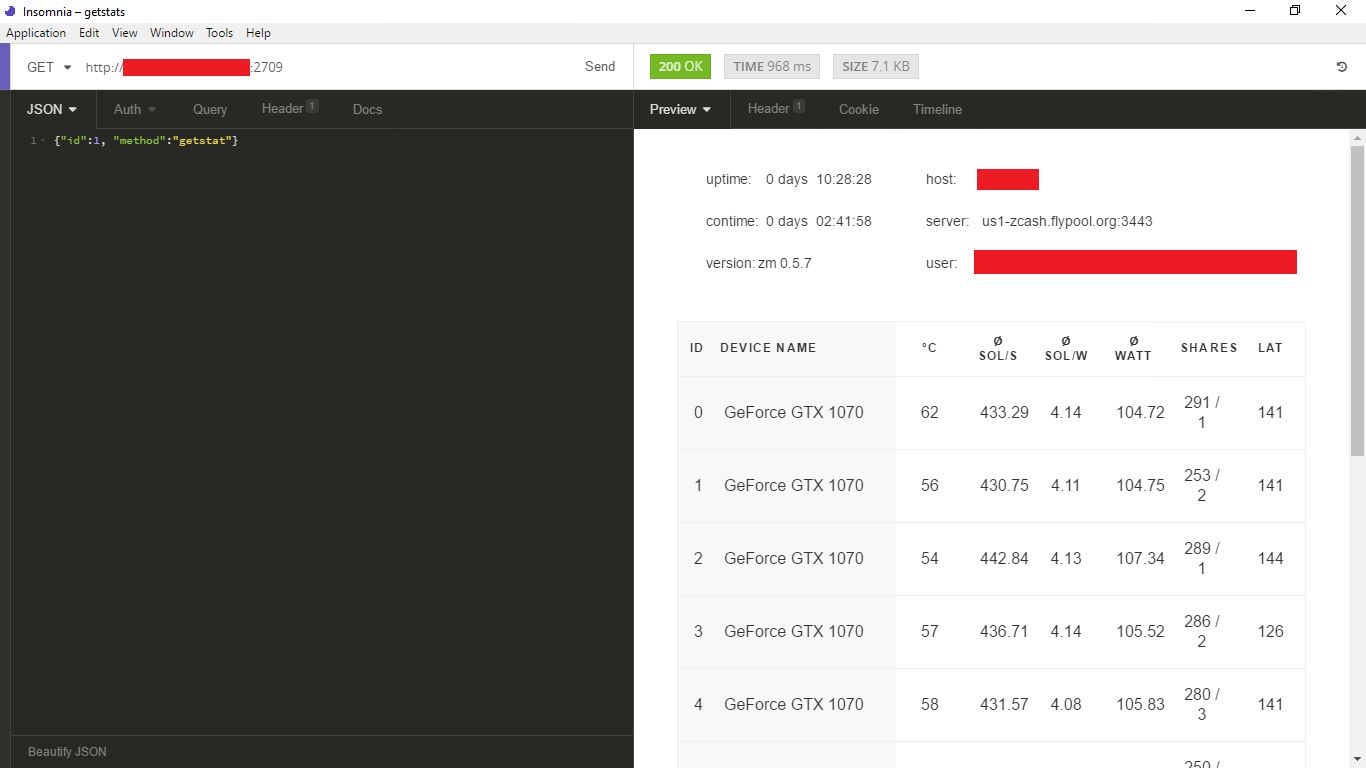Switch to the request Header tab
Viewport: 1366px width, 768px height.
289,108
